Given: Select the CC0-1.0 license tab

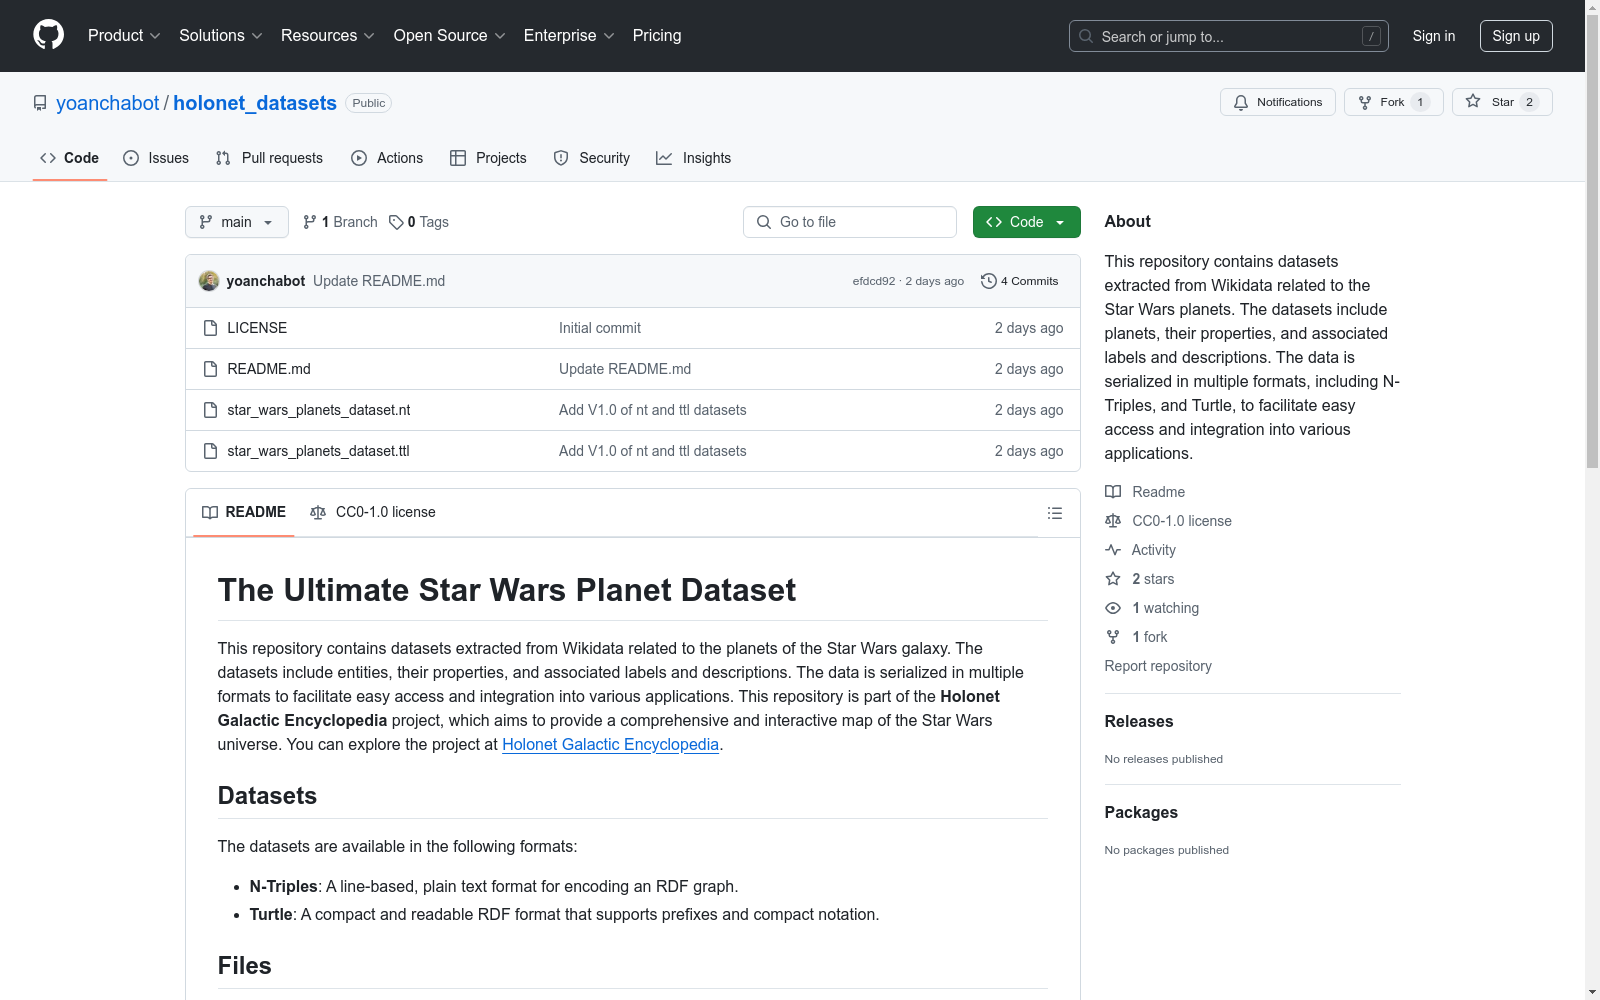Looking at the screenshot, I should click(x=373, y=512).
